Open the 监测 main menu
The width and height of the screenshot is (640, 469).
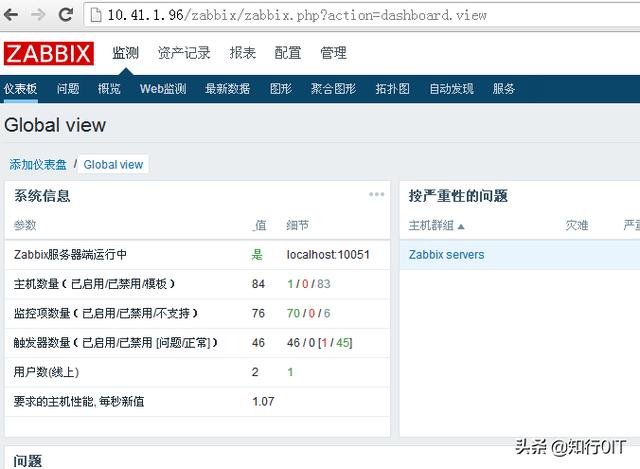click(x=125, y=53)
